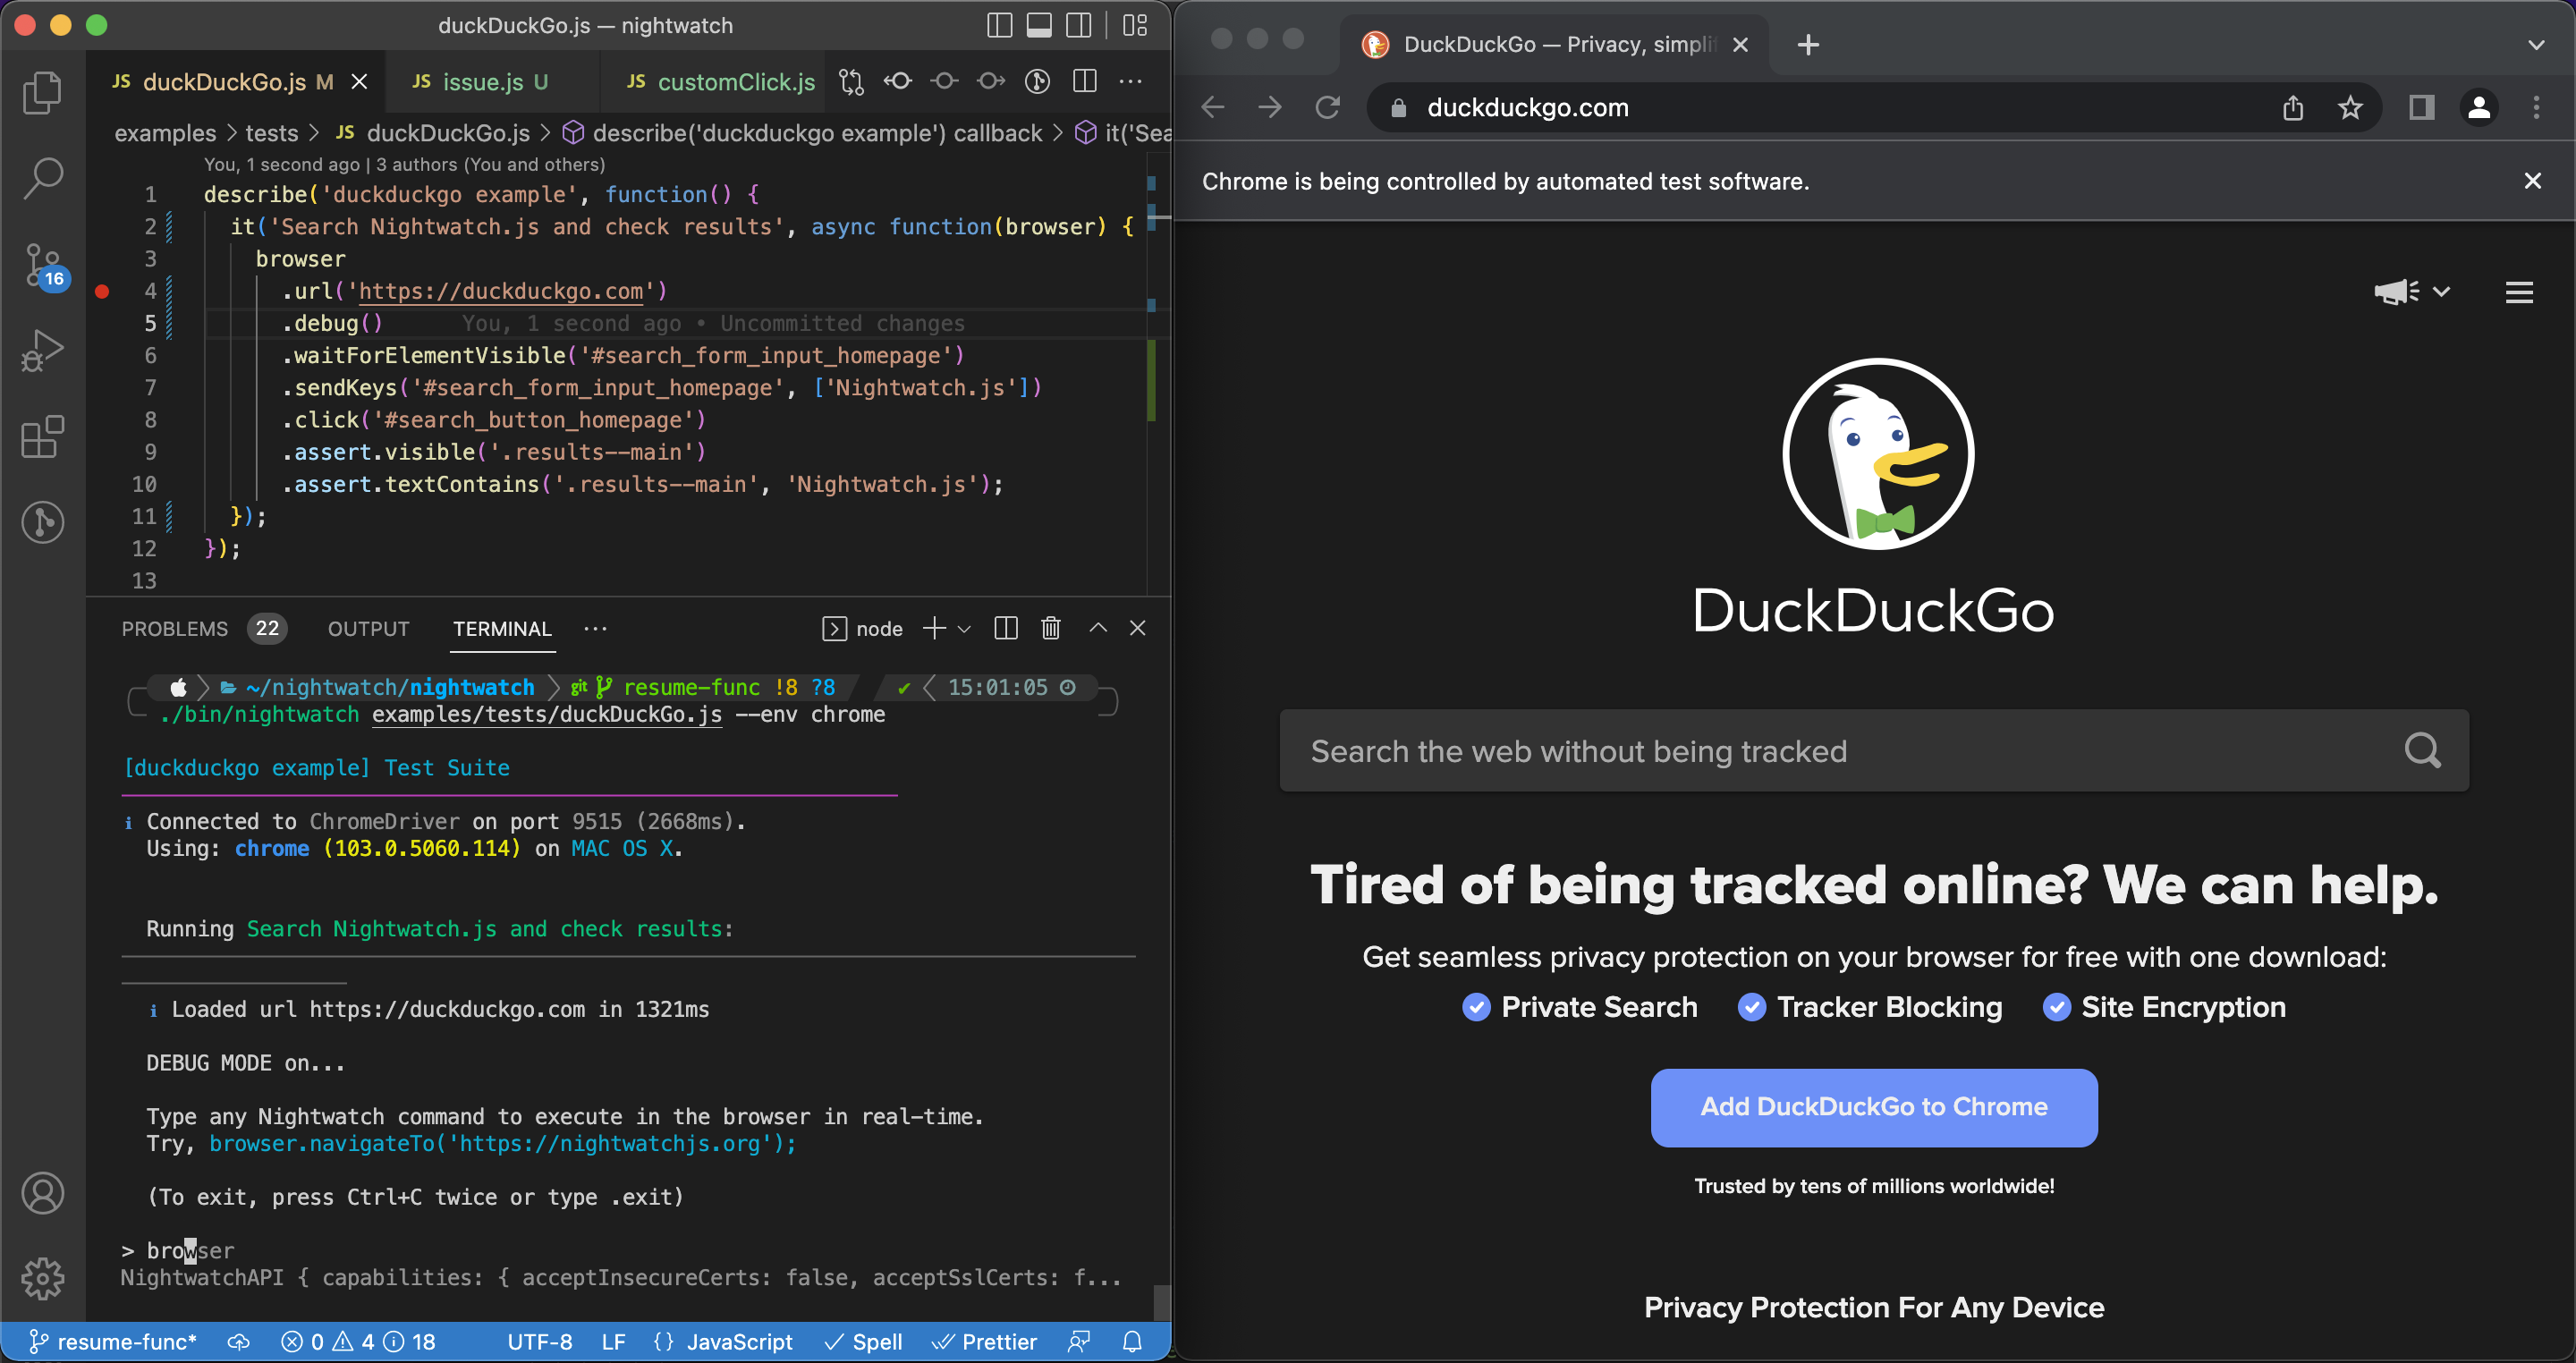Click the sync changes cloud icon
The height and width of the screenshot is (1363, 2576).
pyautogui.click(x=238, y=1341)
